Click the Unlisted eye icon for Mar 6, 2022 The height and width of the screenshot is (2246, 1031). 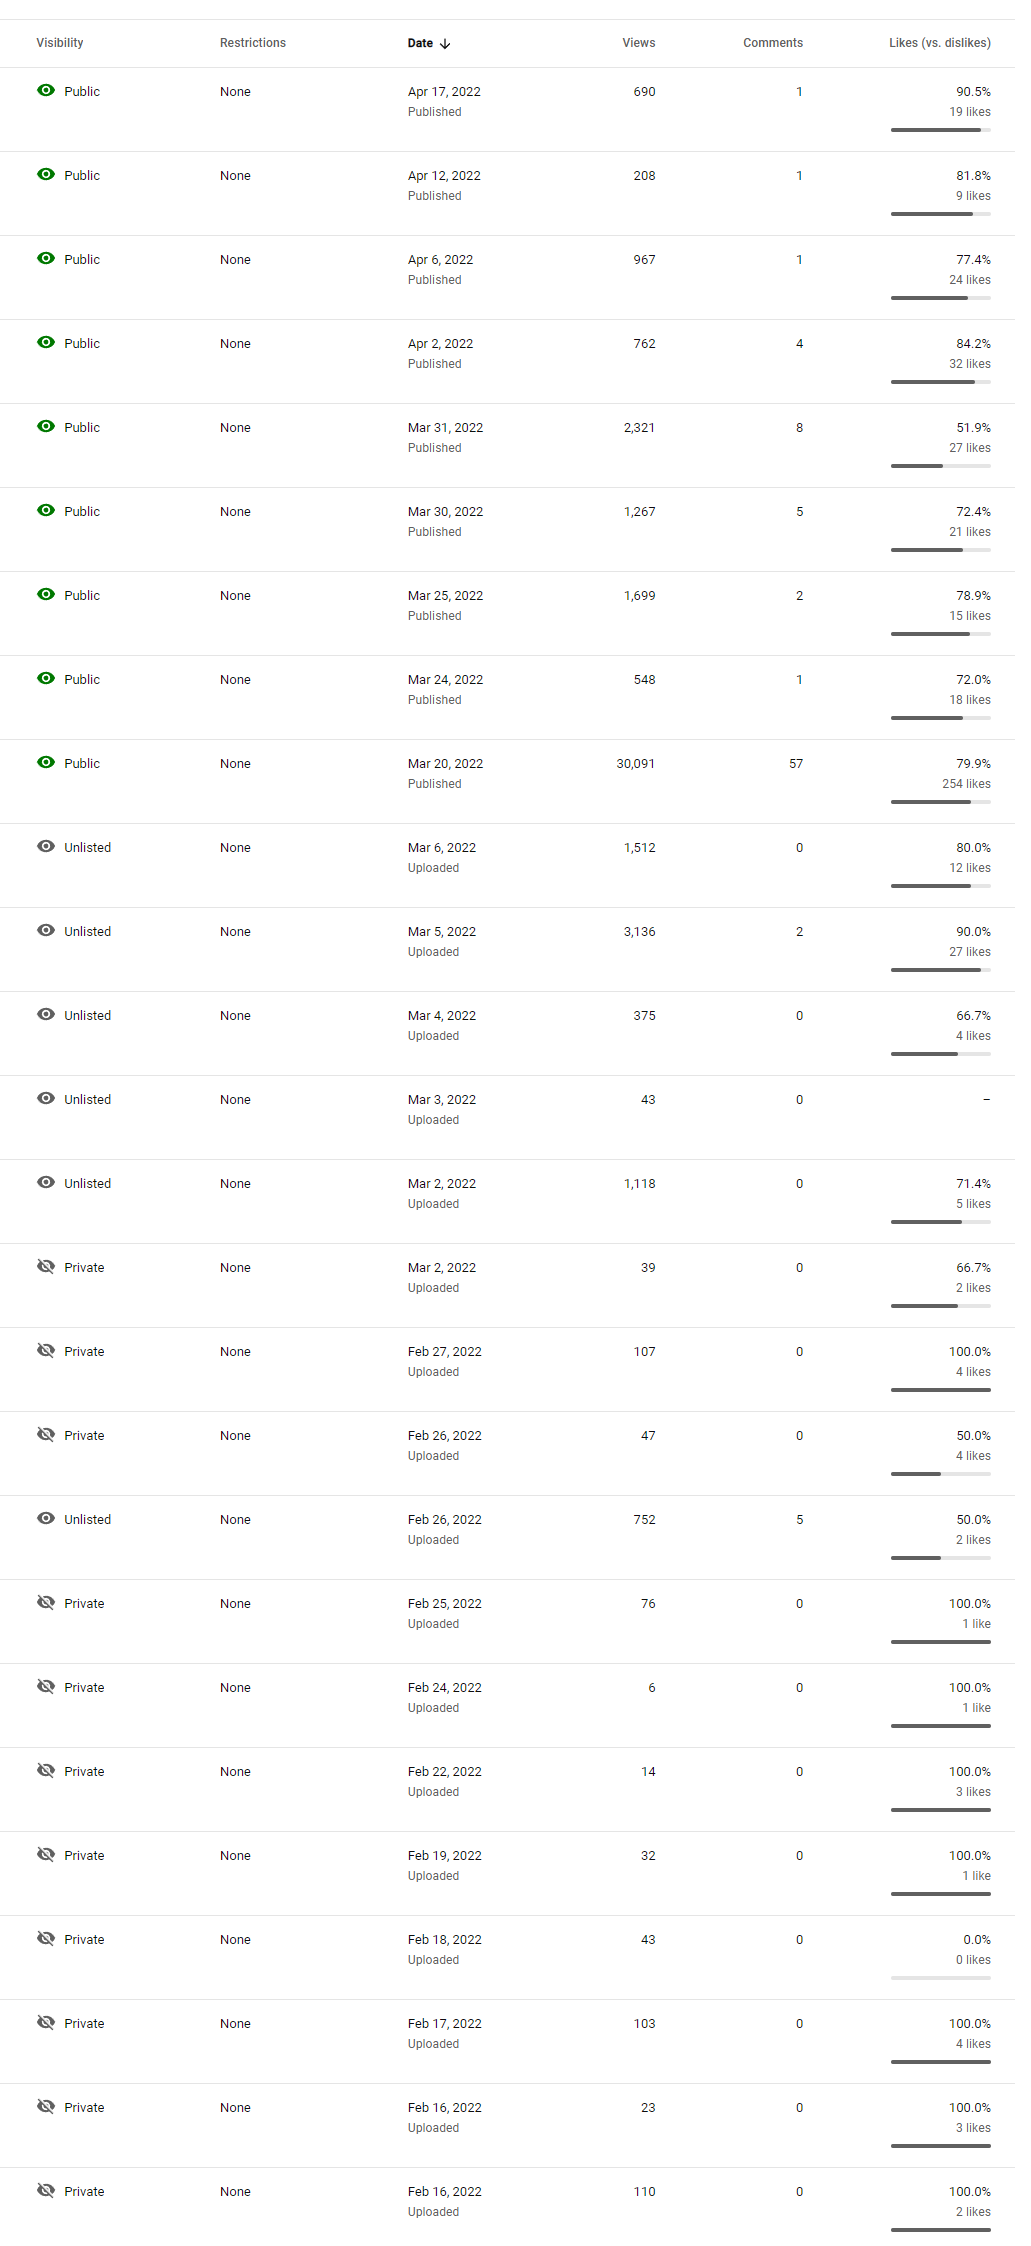[x=46, y=846]
